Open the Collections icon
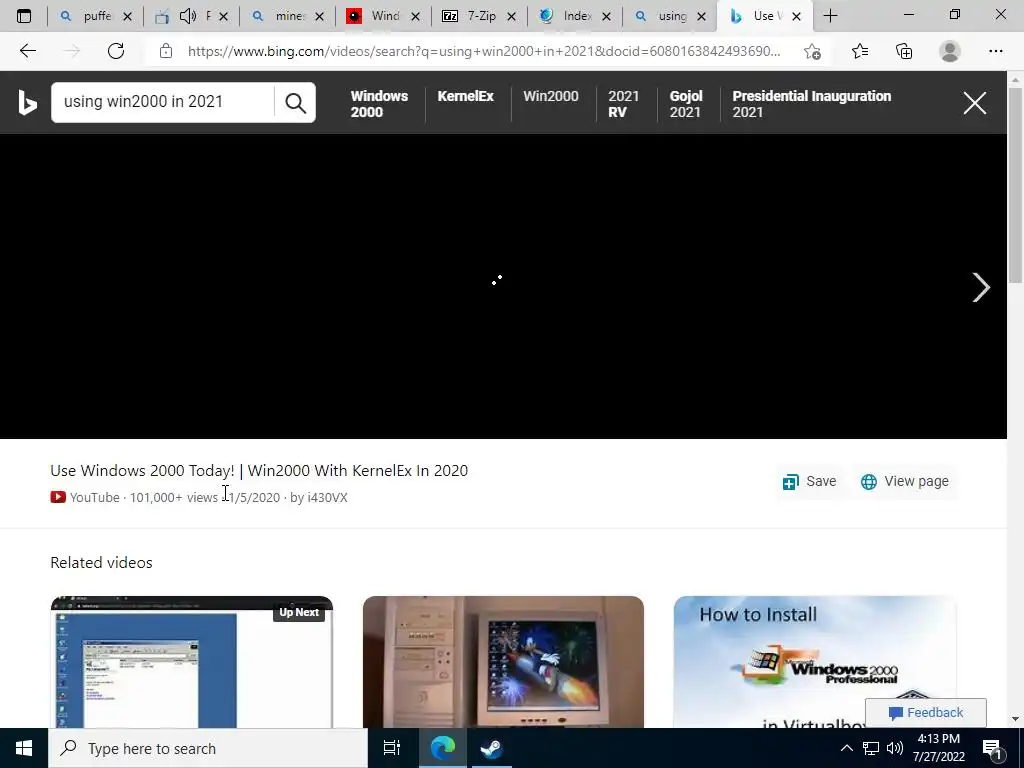Screen dimensions: 1024x768 point(904,51)
